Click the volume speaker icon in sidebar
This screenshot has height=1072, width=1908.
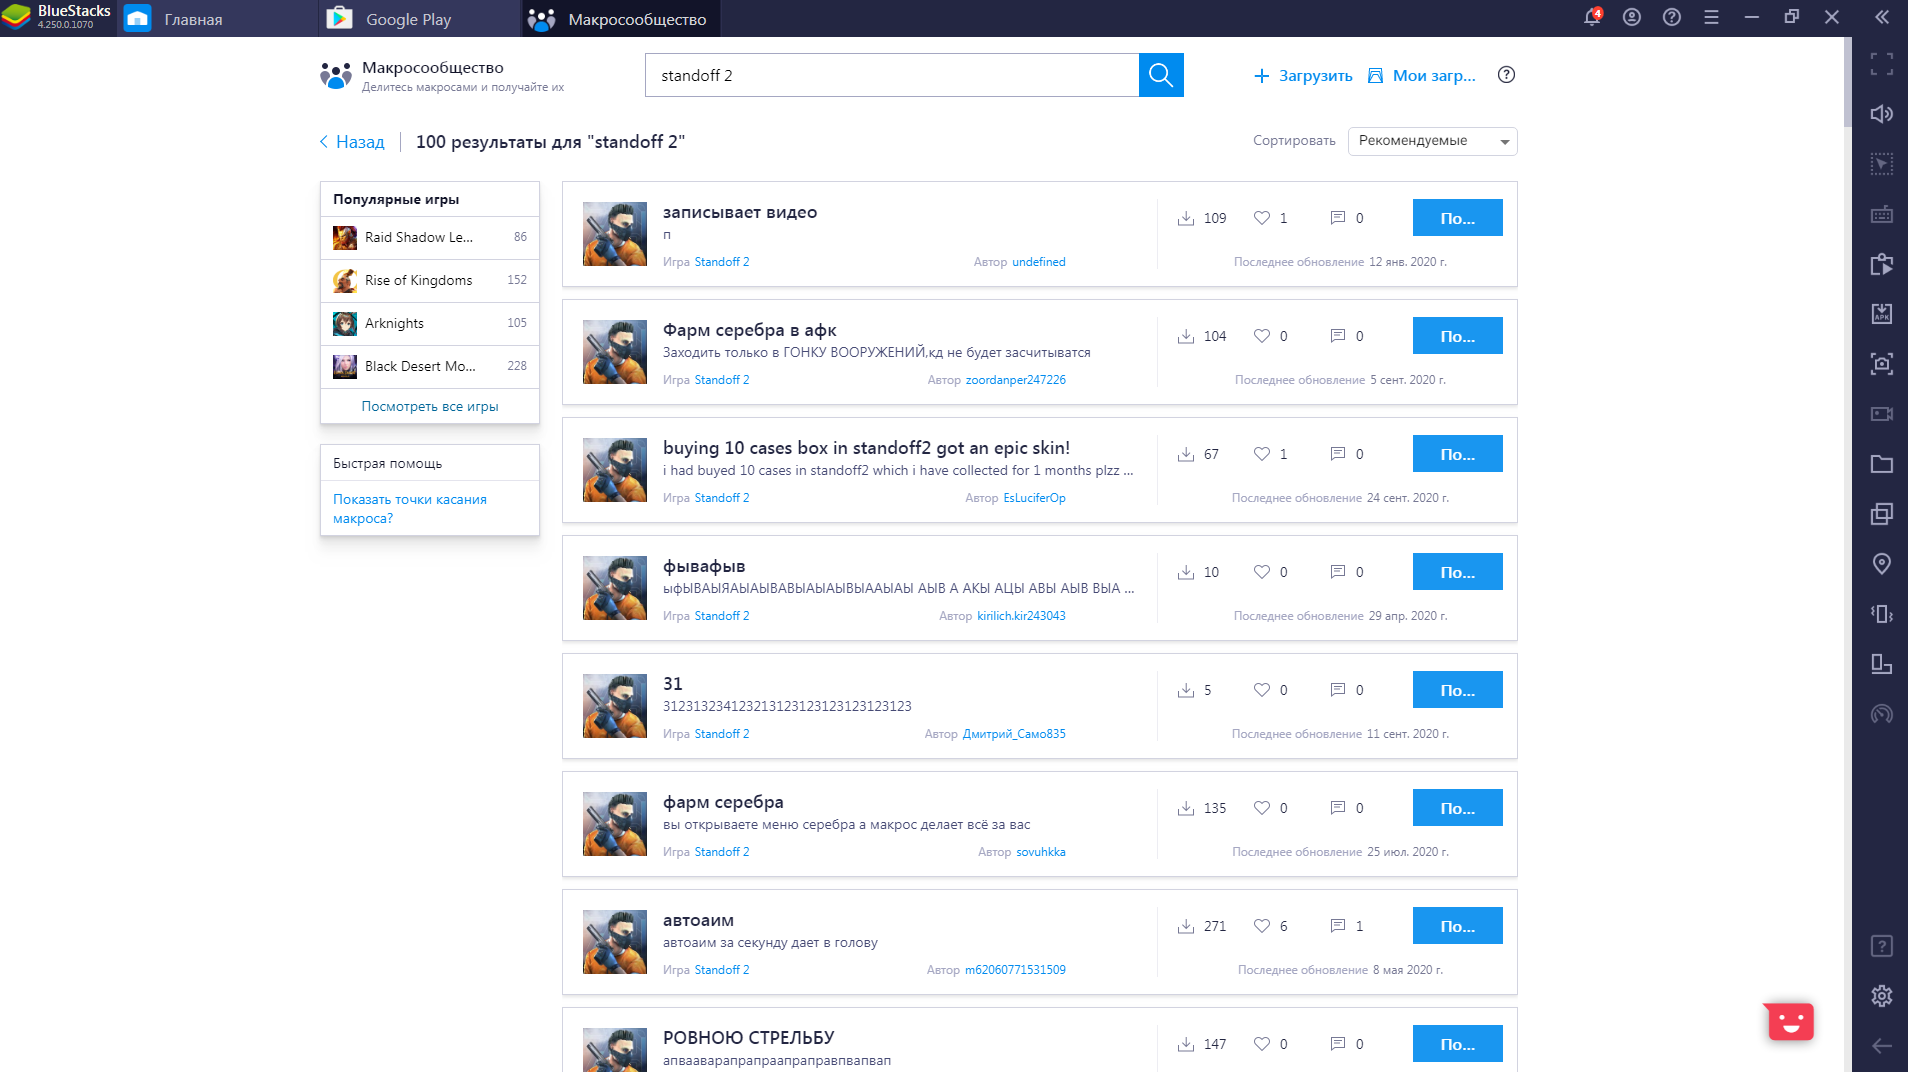coord(1882,114)
